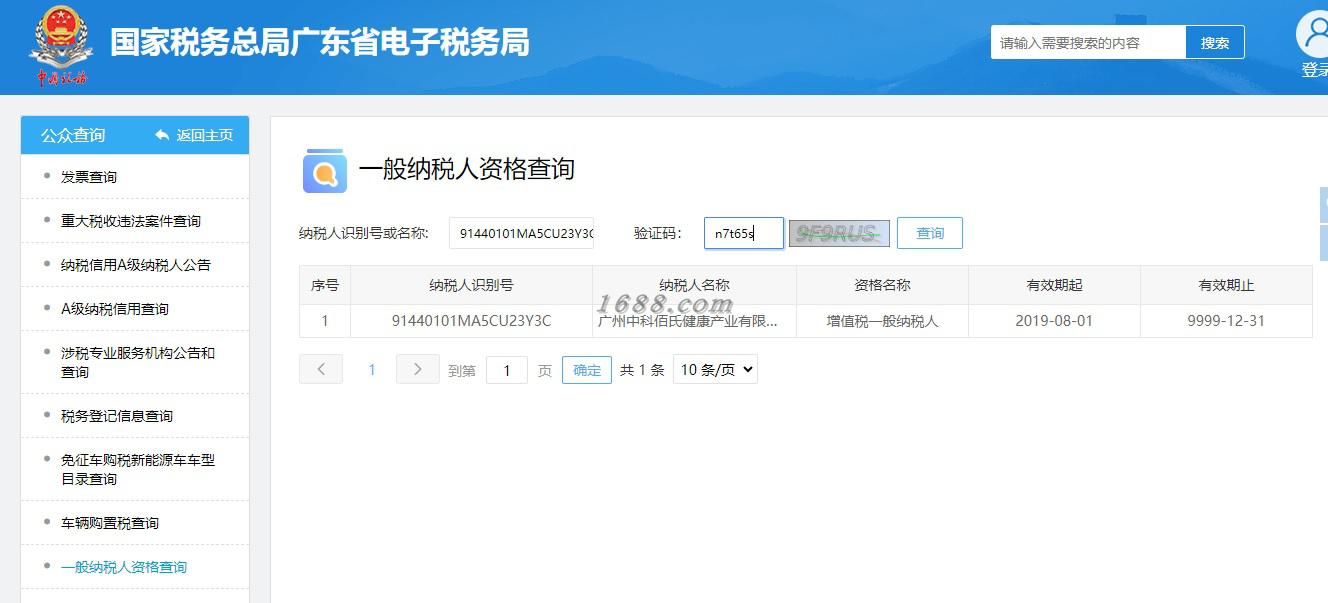
Task: Open 车辆购置税查询 menu item
Action: point(110,523)
